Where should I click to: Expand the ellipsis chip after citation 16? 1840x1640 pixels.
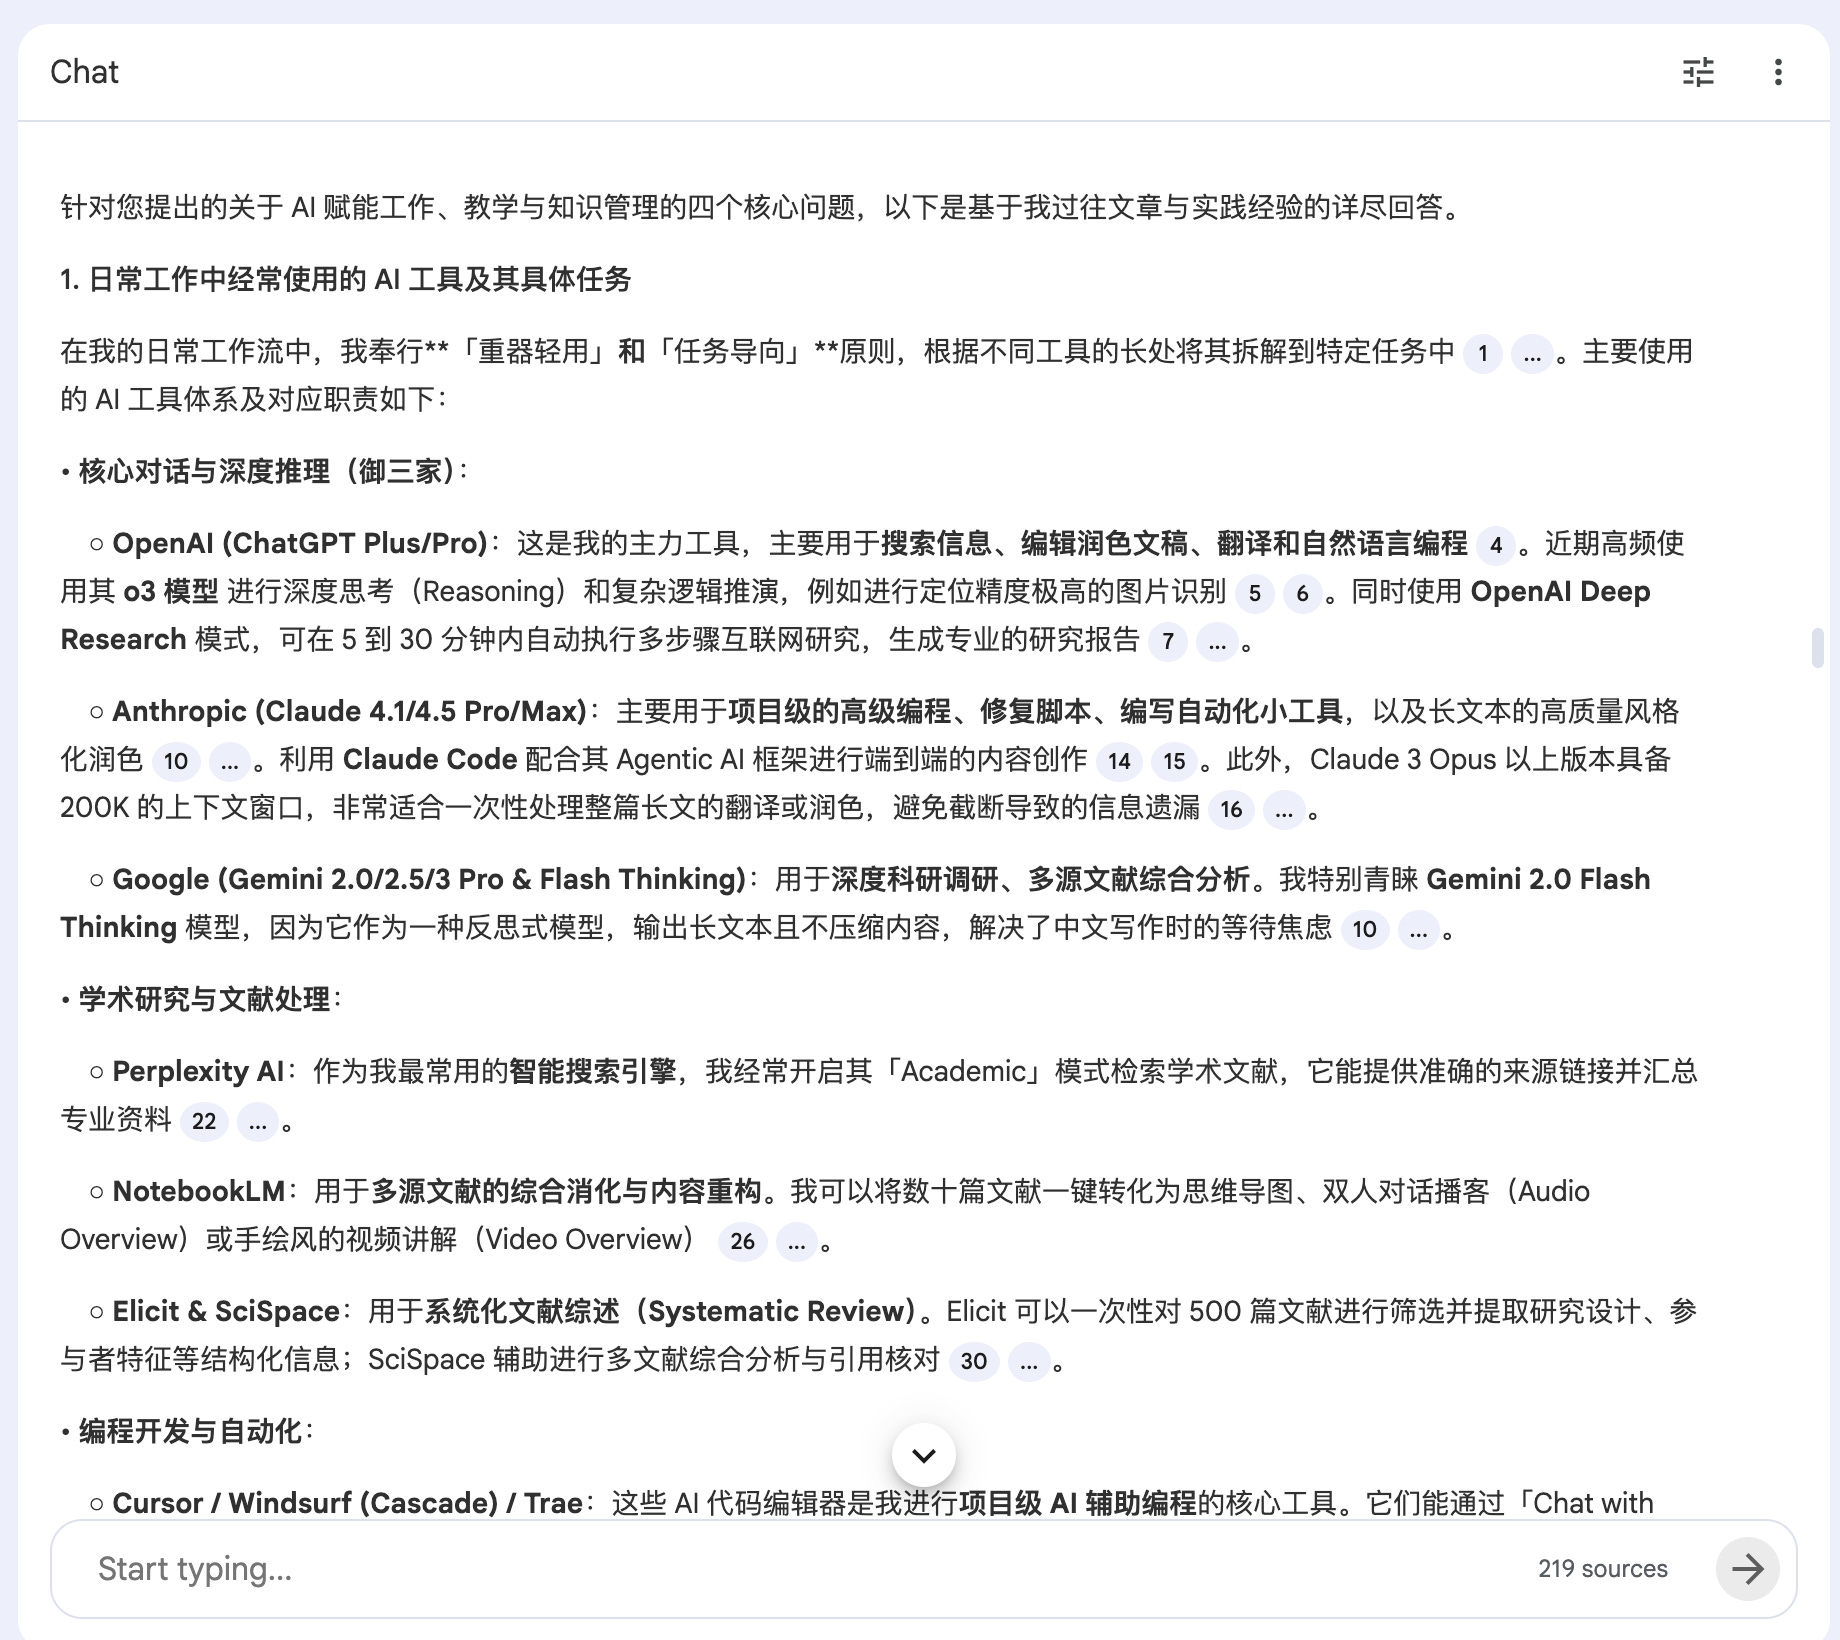tap(1284, 809)
